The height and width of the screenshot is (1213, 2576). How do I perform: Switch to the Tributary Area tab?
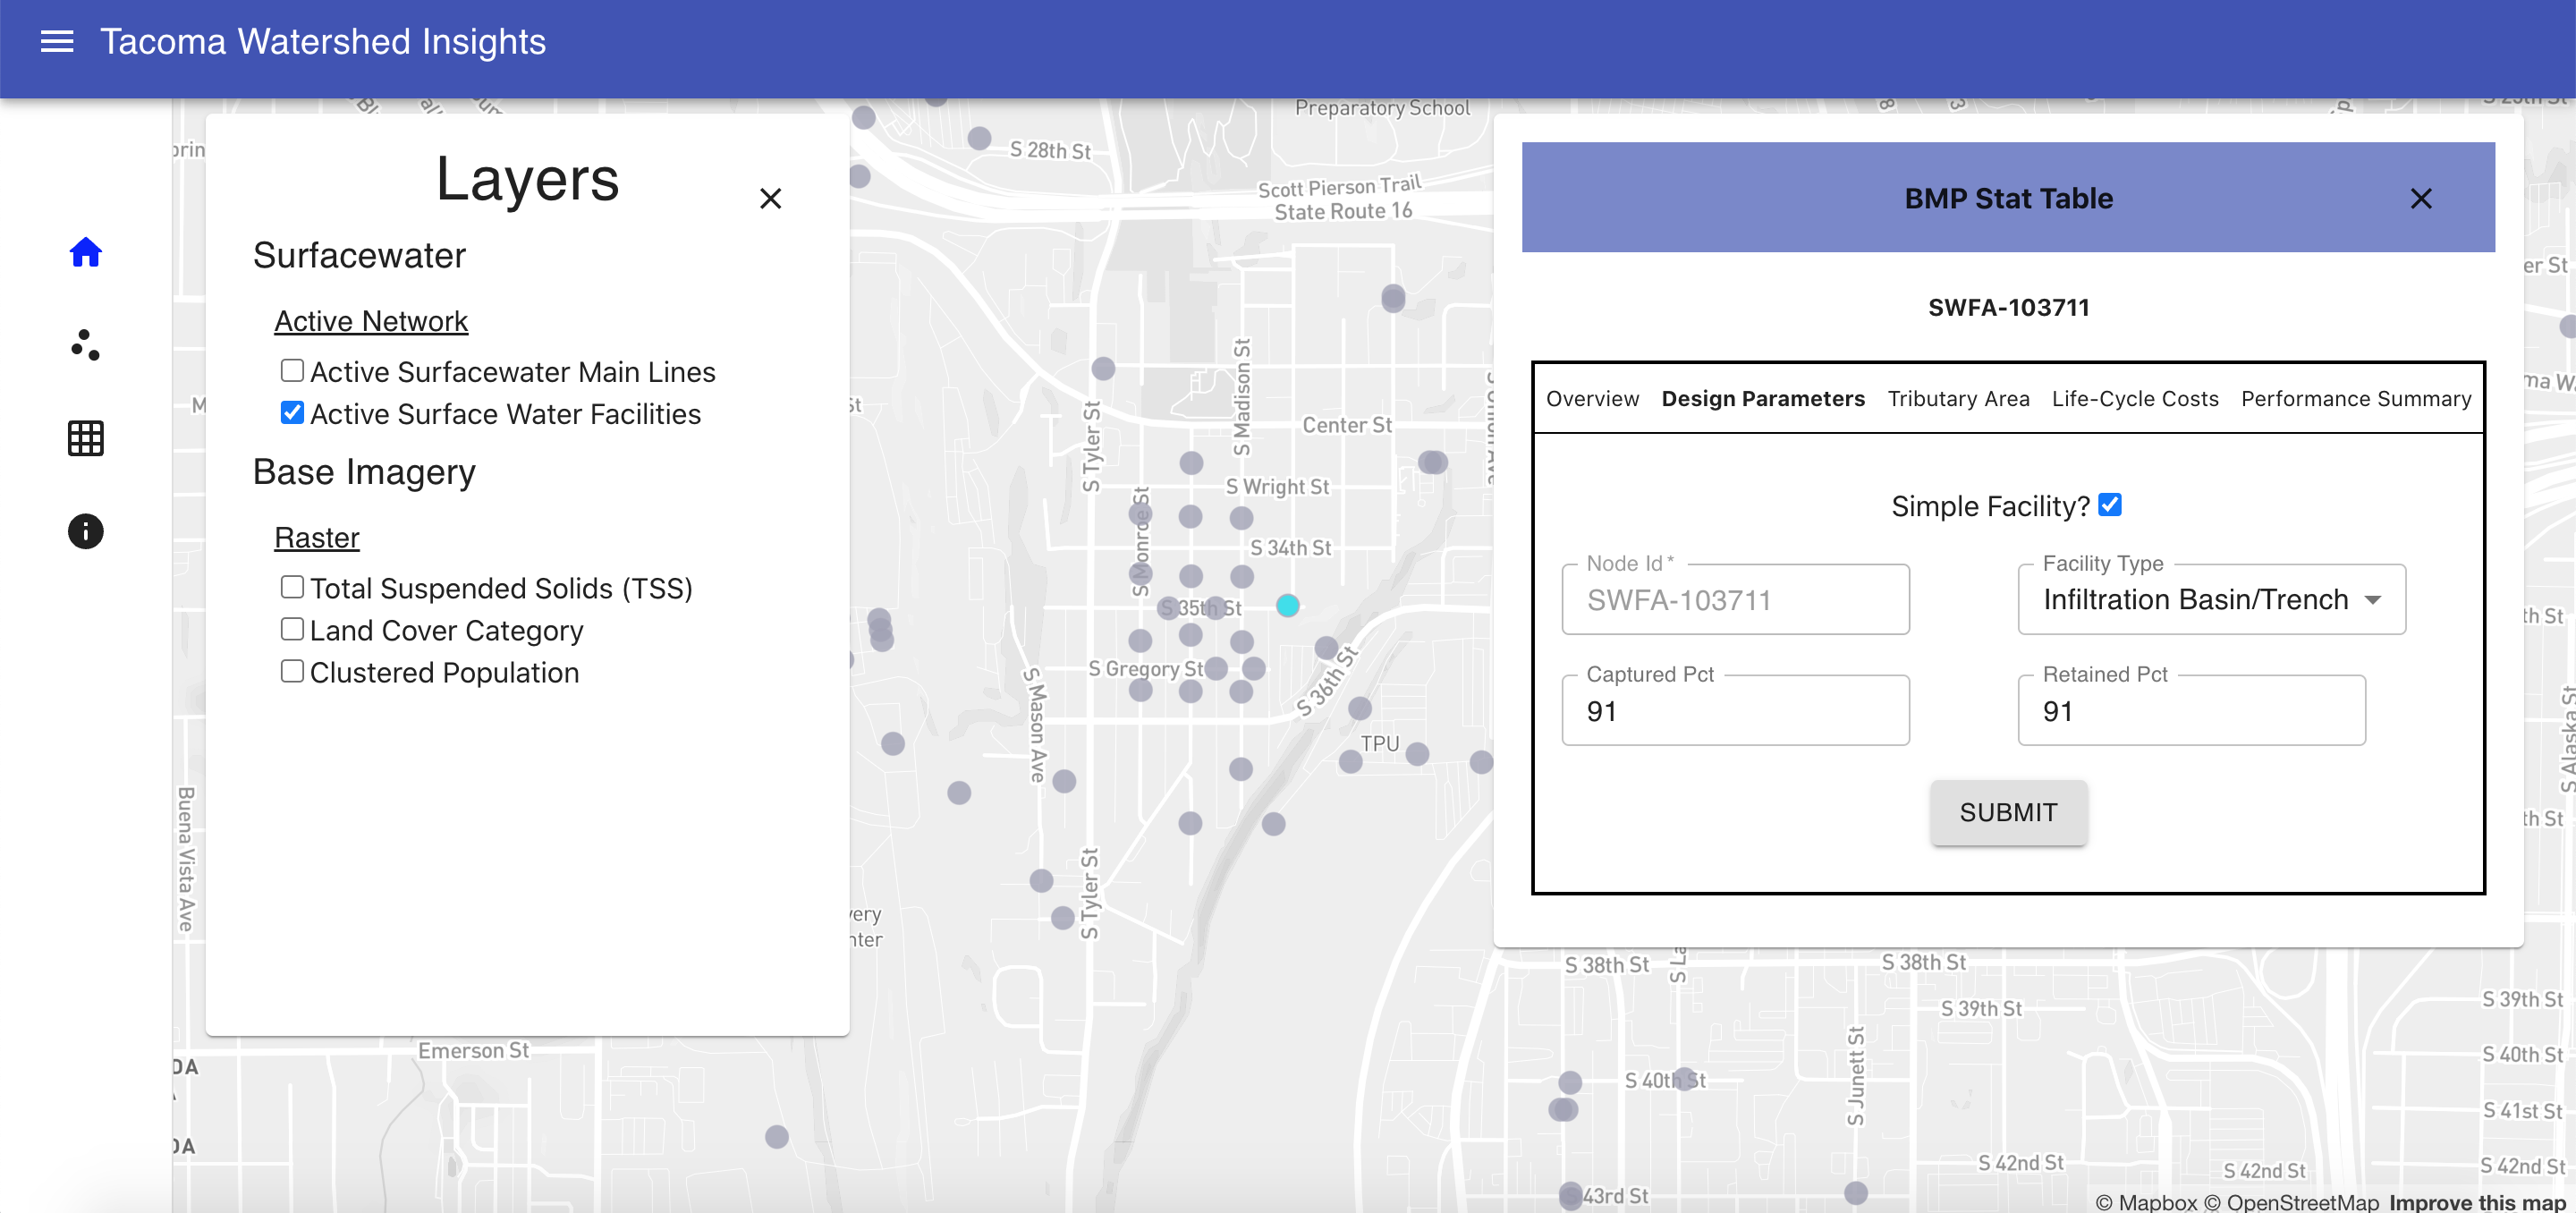(1957, 399)
